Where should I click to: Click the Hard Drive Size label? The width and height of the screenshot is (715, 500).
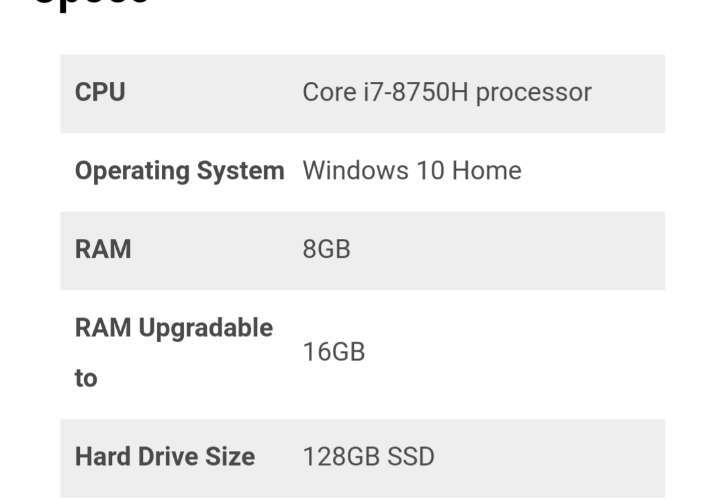(165, 457)
